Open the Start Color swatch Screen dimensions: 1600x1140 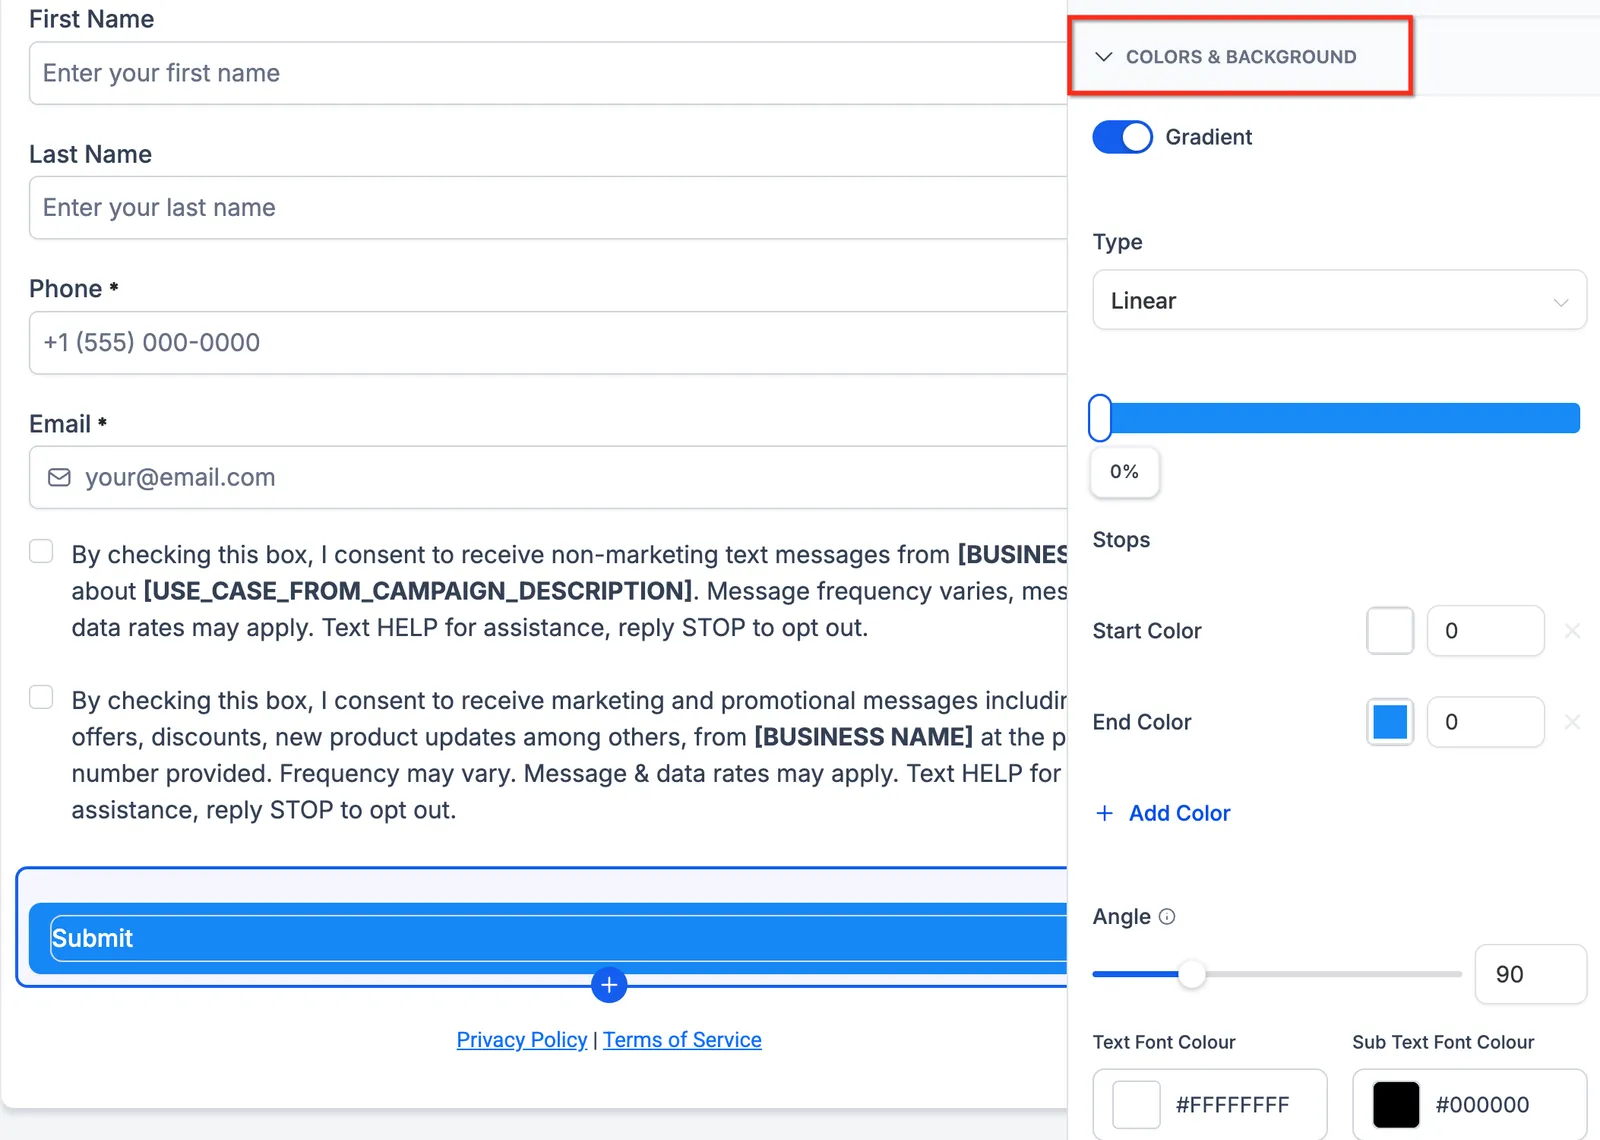click(x=1390, y=631)
